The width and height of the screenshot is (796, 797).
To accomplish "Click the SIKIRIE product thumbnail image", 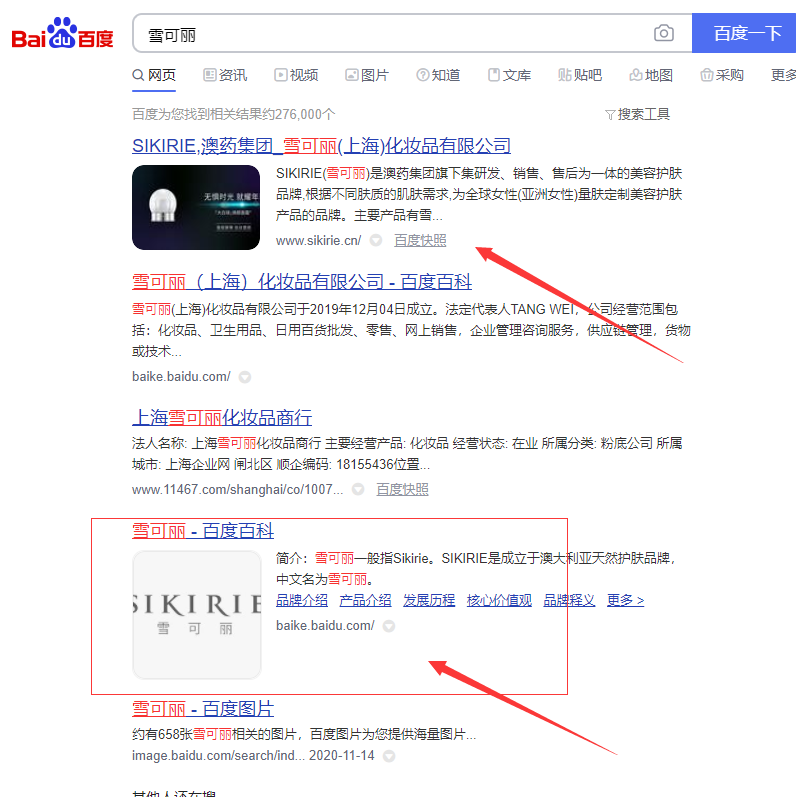I will coord(196,207).
